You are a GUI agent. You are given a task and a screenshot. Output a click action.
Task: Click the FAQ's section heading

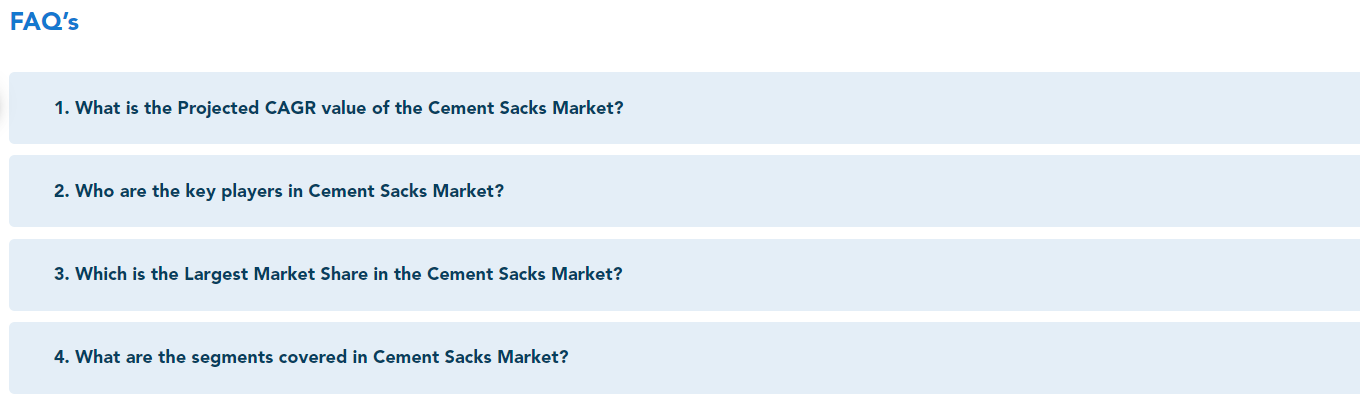coord(44,23)
